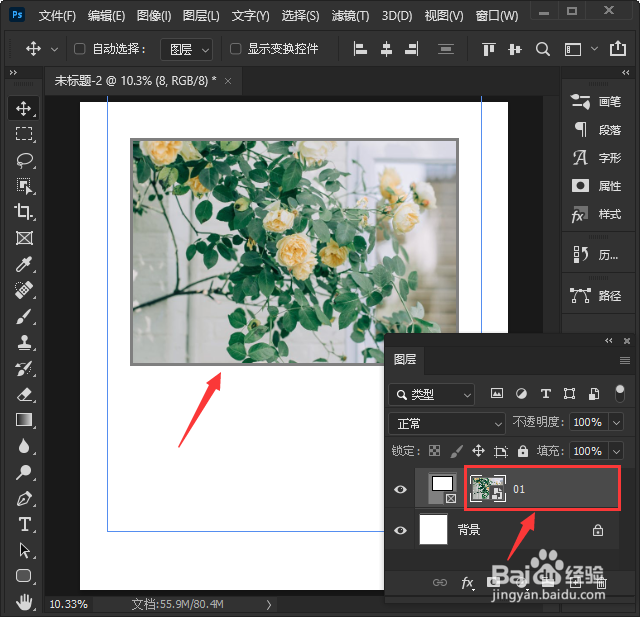Hide layer 01 with eye icon
This screenshot has width=640, height=617.
point(400,489)
